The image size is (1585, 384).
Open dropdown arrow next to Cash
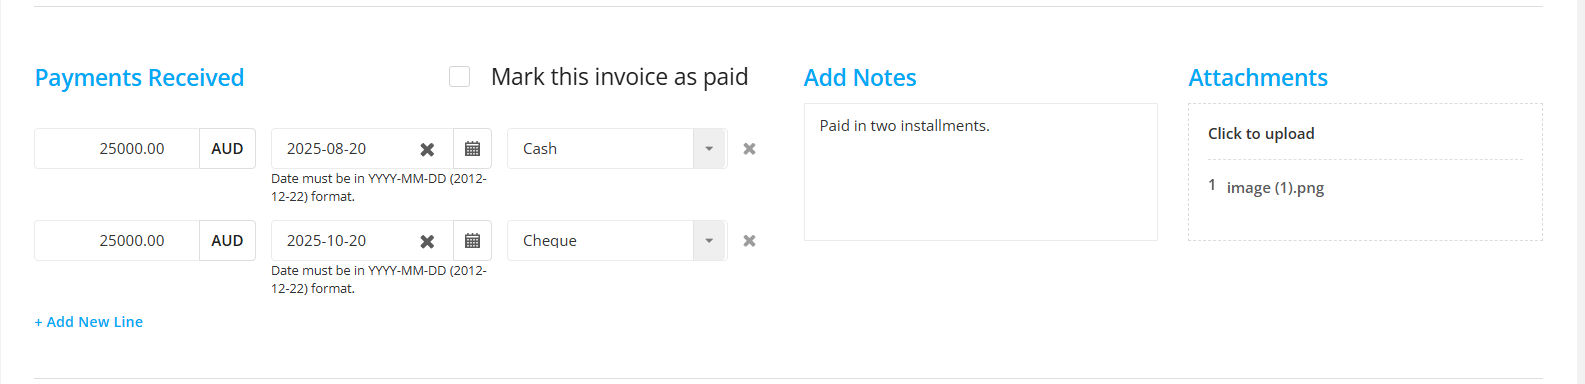pyautogui.click(x=709, y=149)
